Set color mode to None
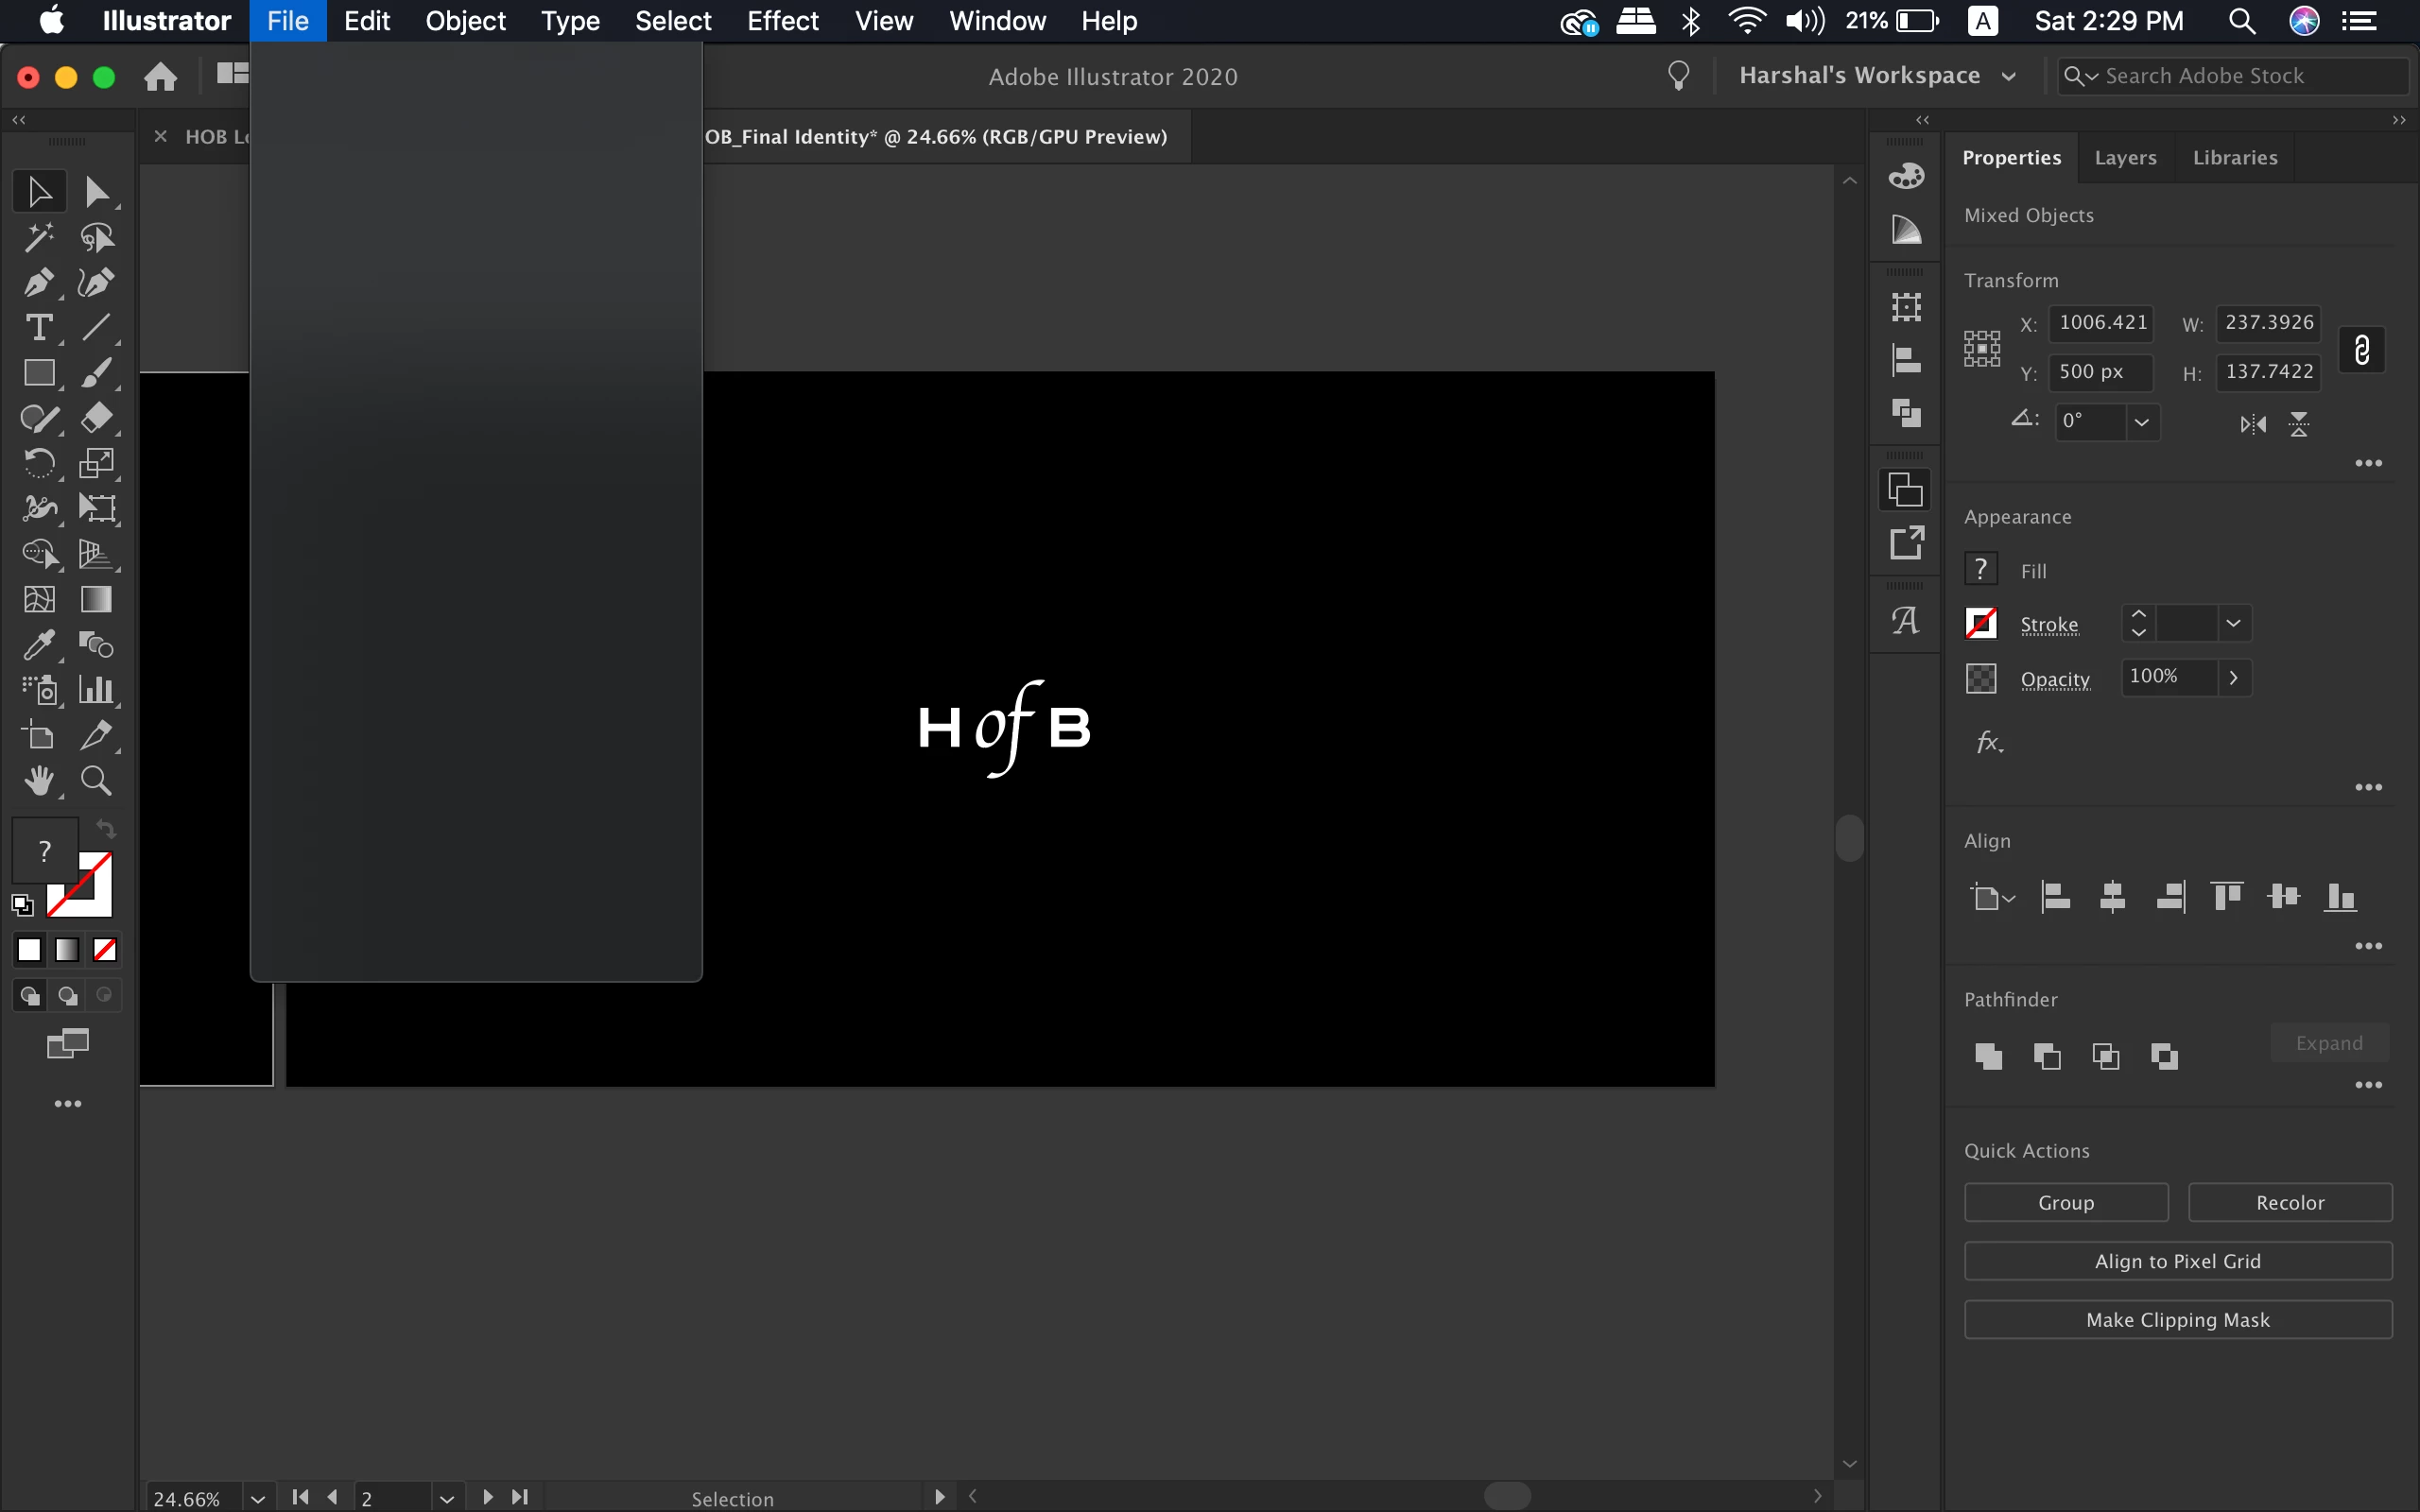The image size is (2420, 1512). pos(105,950)
